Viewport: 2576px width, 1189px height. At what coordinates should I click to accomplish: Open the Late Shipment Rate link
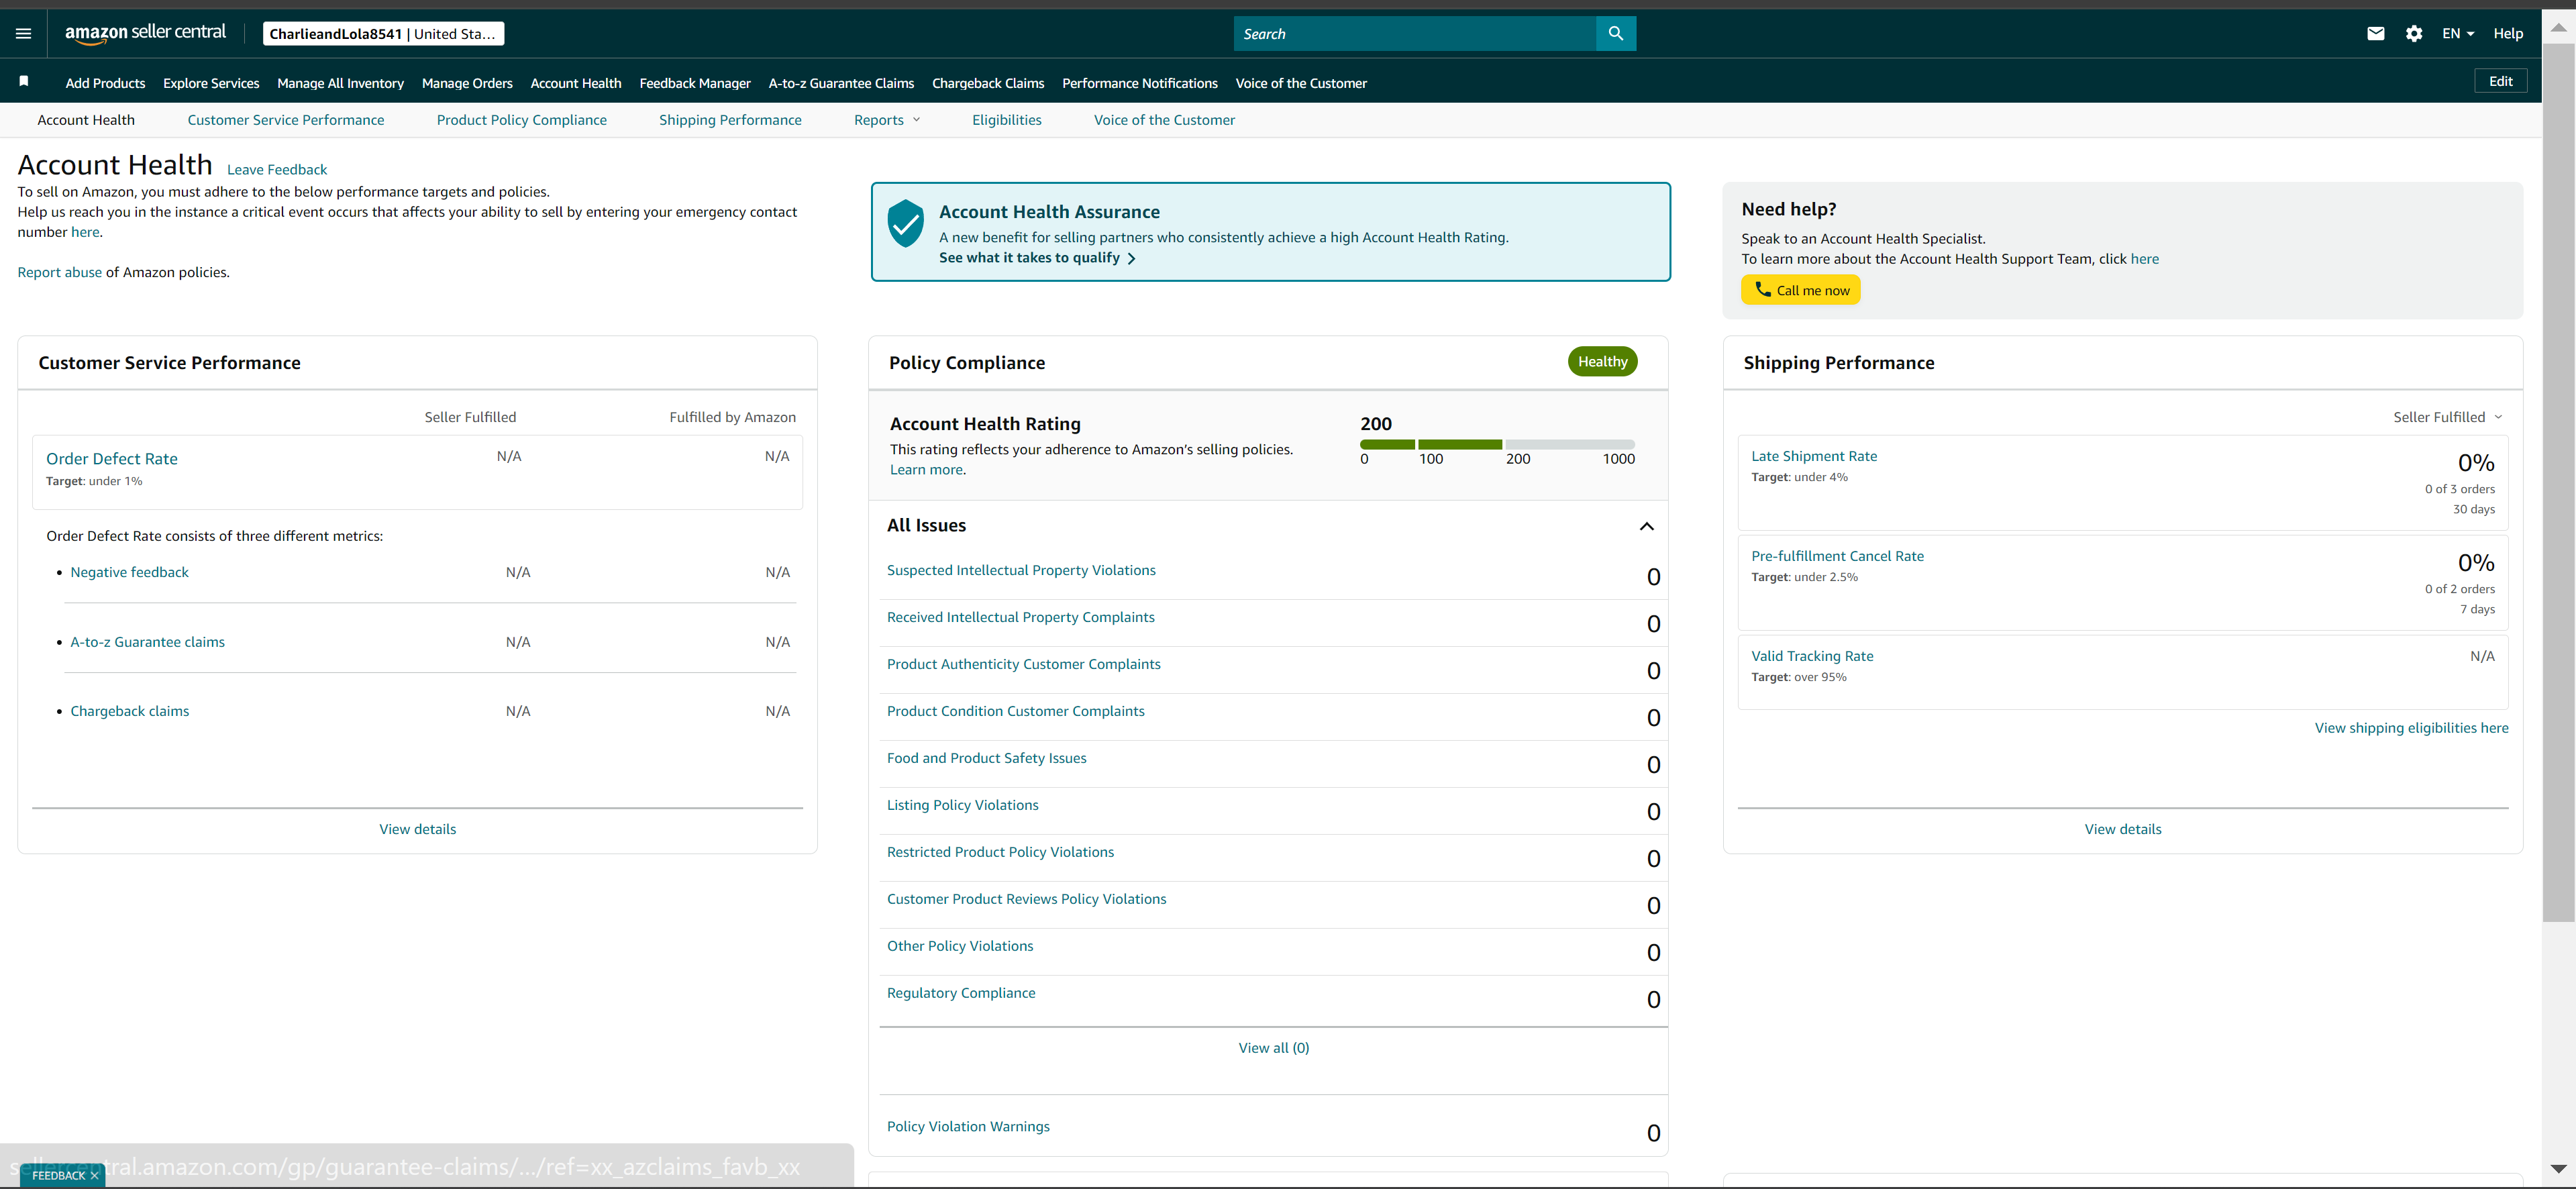tap(1814, 456)
